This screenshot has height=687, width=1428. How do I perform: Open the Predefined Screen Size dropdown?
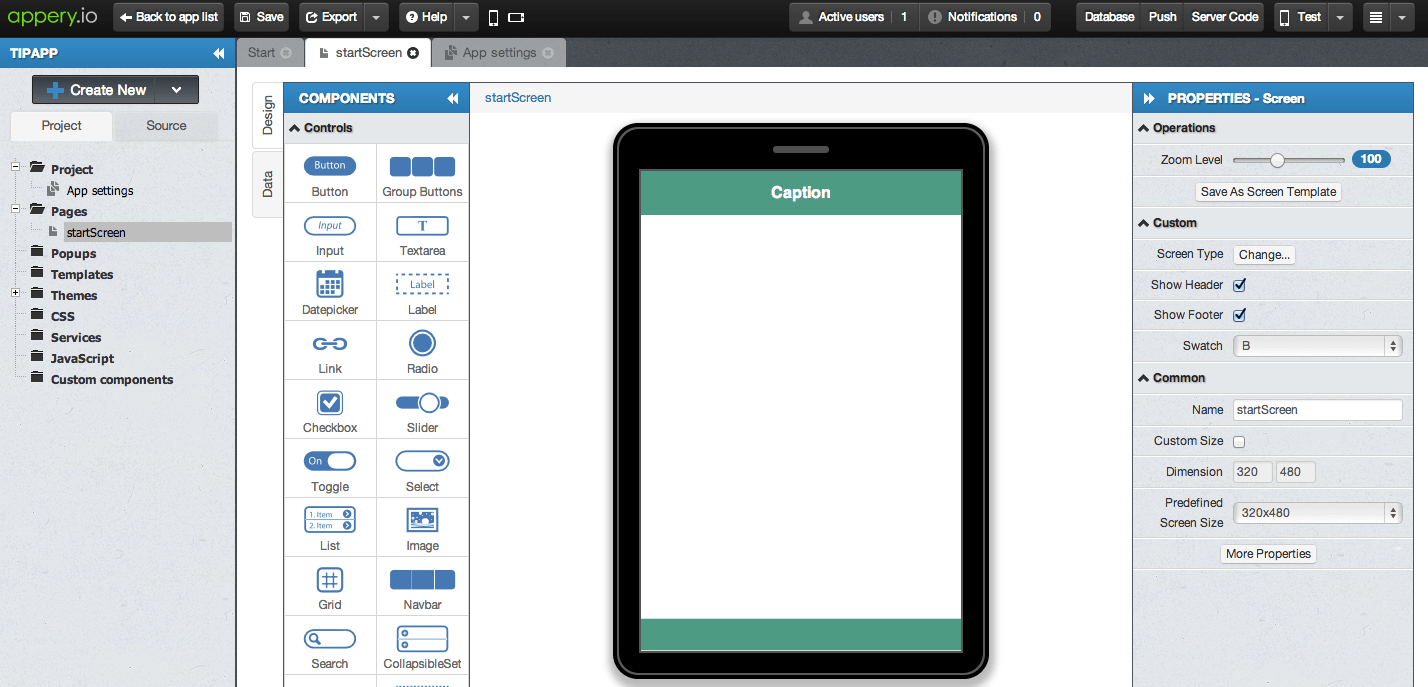1392,512
